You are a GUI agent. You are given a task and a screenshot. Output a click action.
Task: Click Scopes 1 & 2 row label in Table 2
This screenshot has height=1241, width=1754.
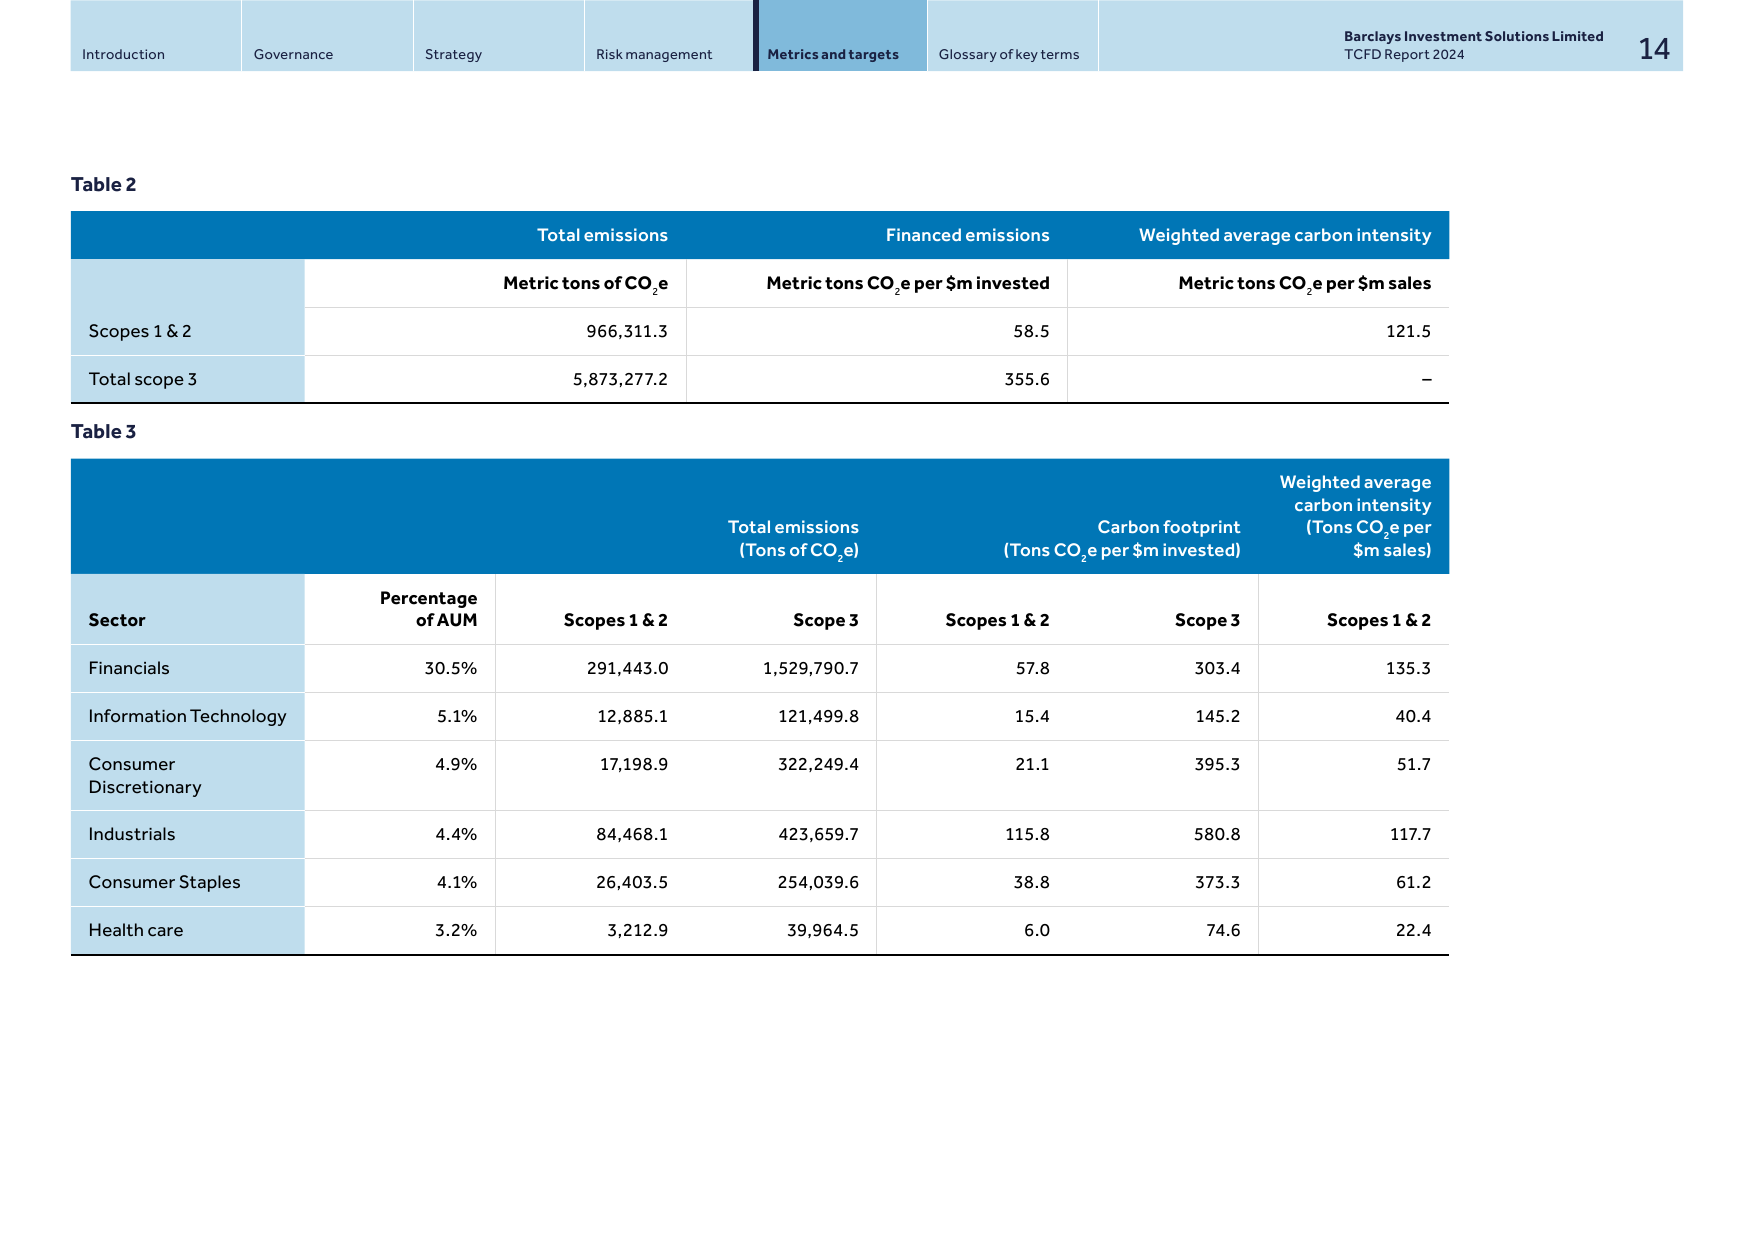point(140,331)
